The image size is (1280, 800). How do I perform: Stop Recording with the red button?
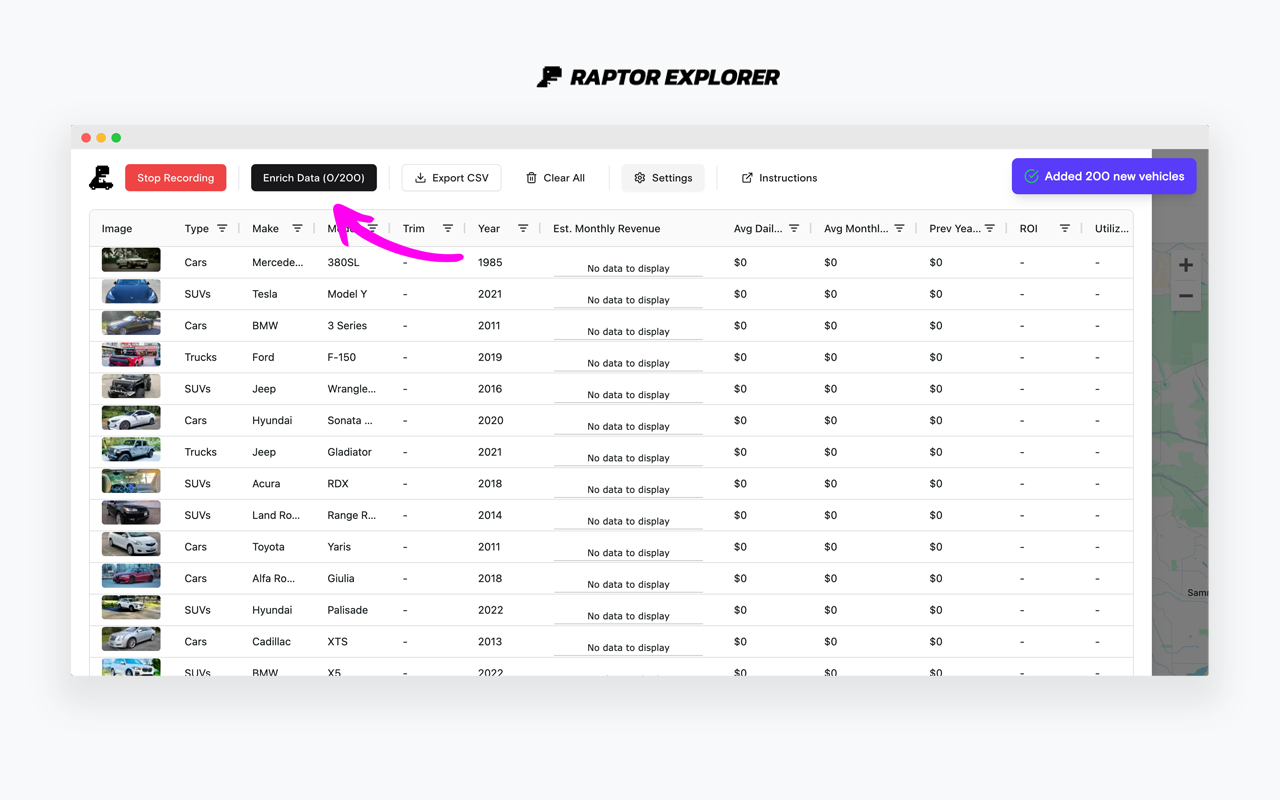[x=176, y=178]
